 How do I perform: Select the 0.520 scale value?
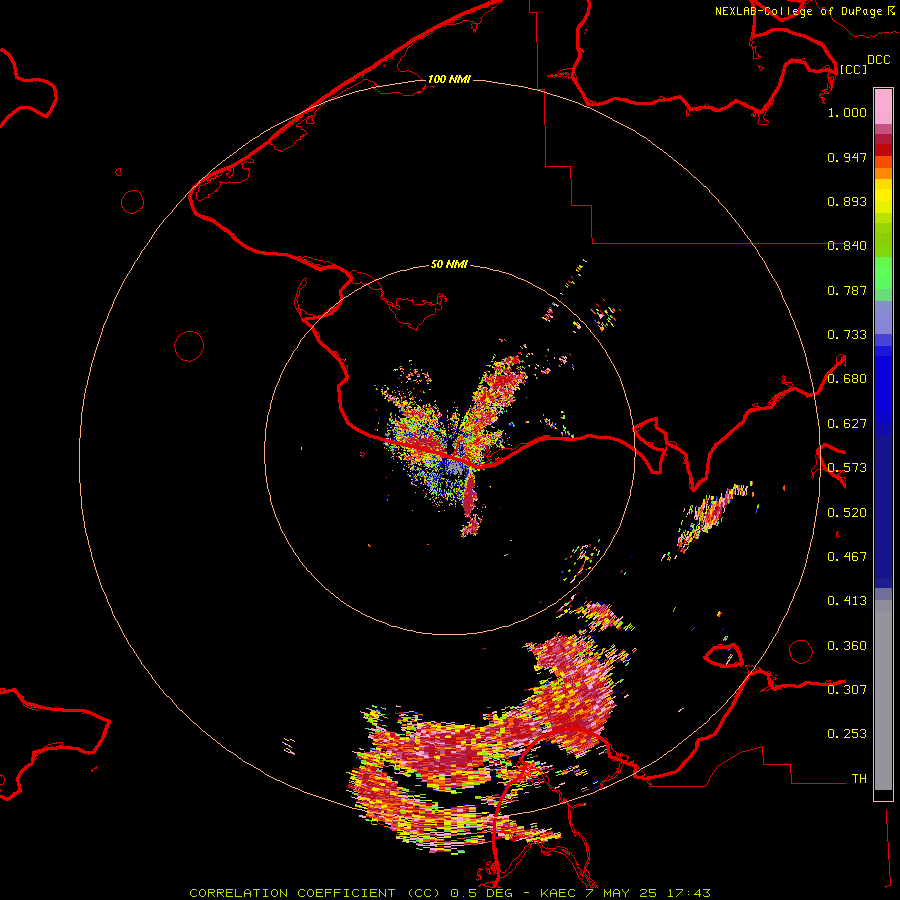coord(847,513)
